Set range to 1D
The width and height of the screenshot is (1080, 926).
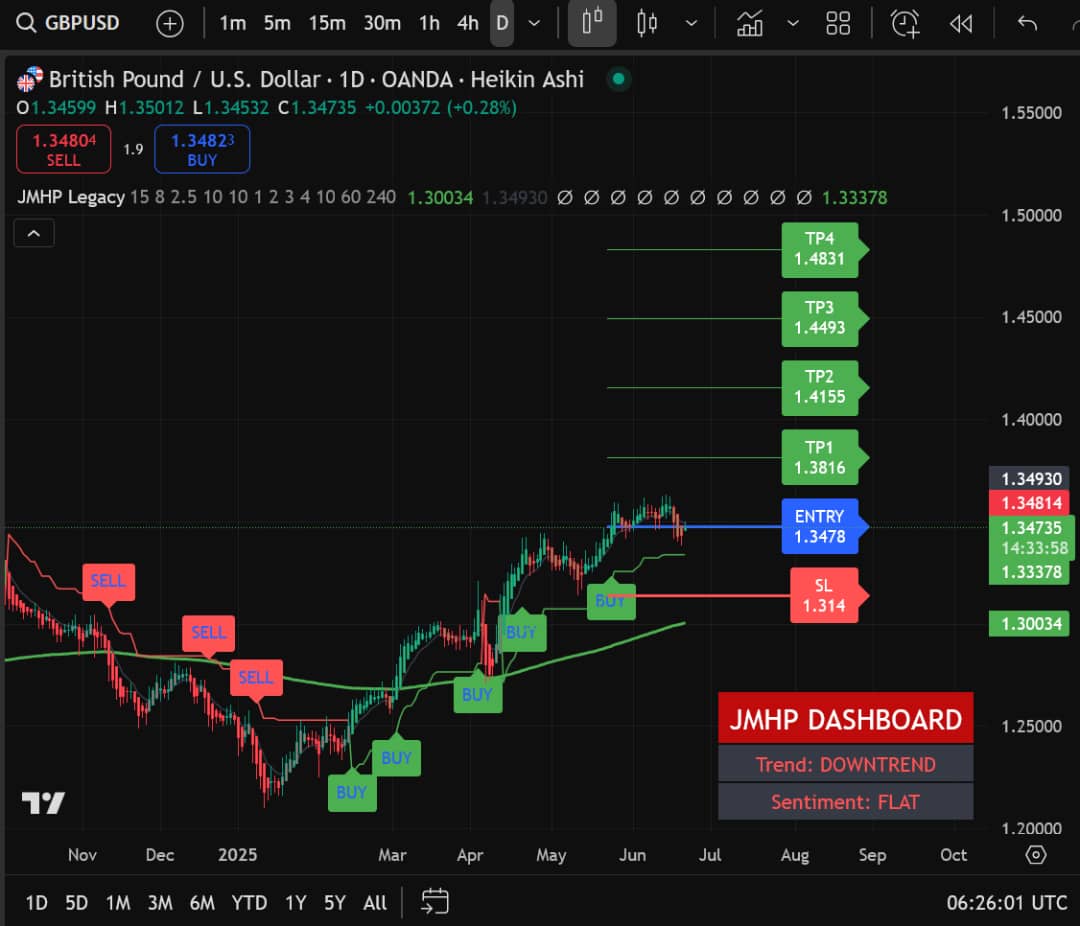click(x=37, y=903)
